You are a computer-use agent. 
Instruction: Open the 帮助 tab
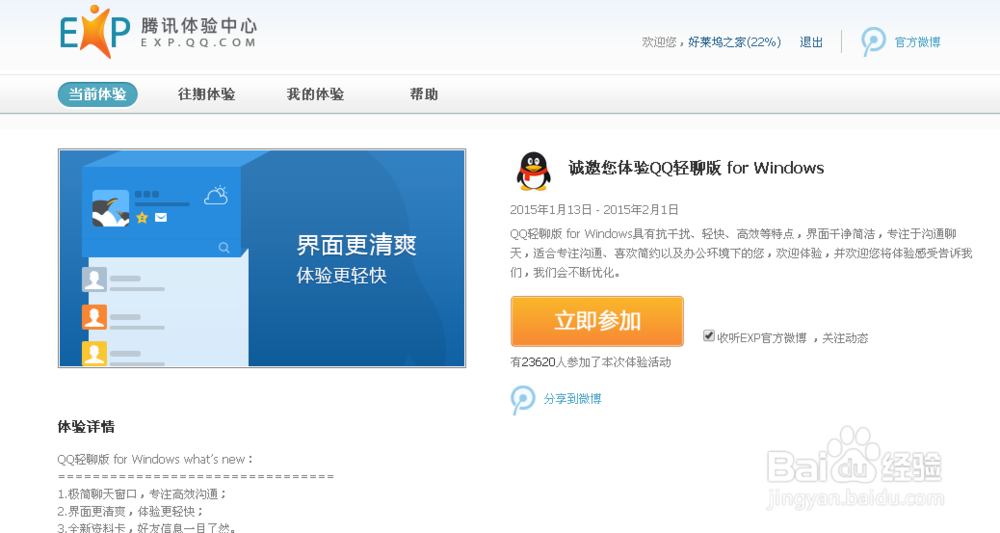coord(423,94)
